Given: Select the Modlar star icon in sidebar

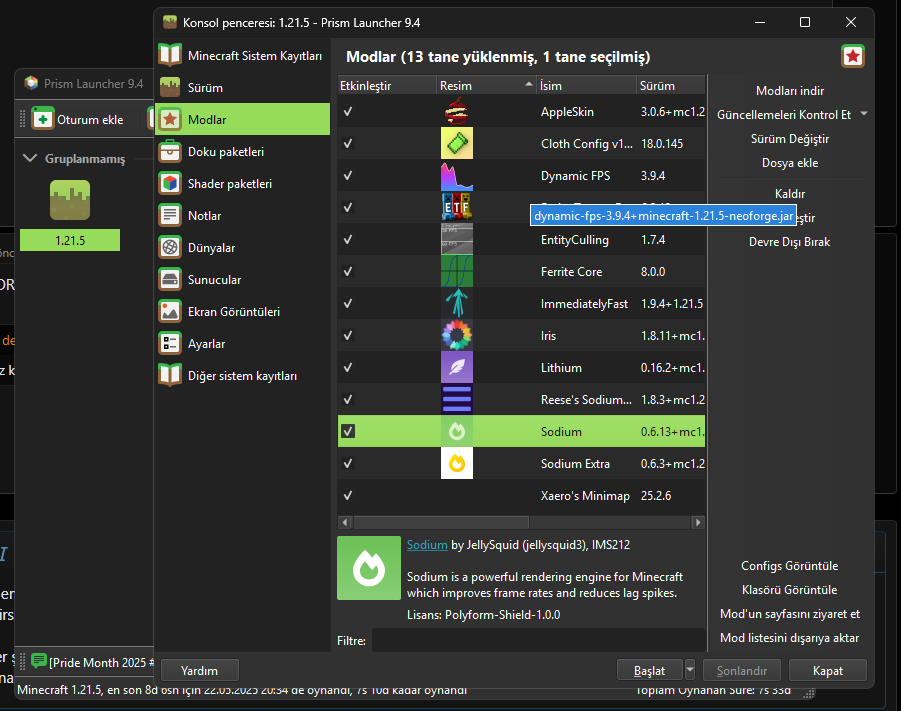Looking at the screenshot, I should [x=170, y=119].
